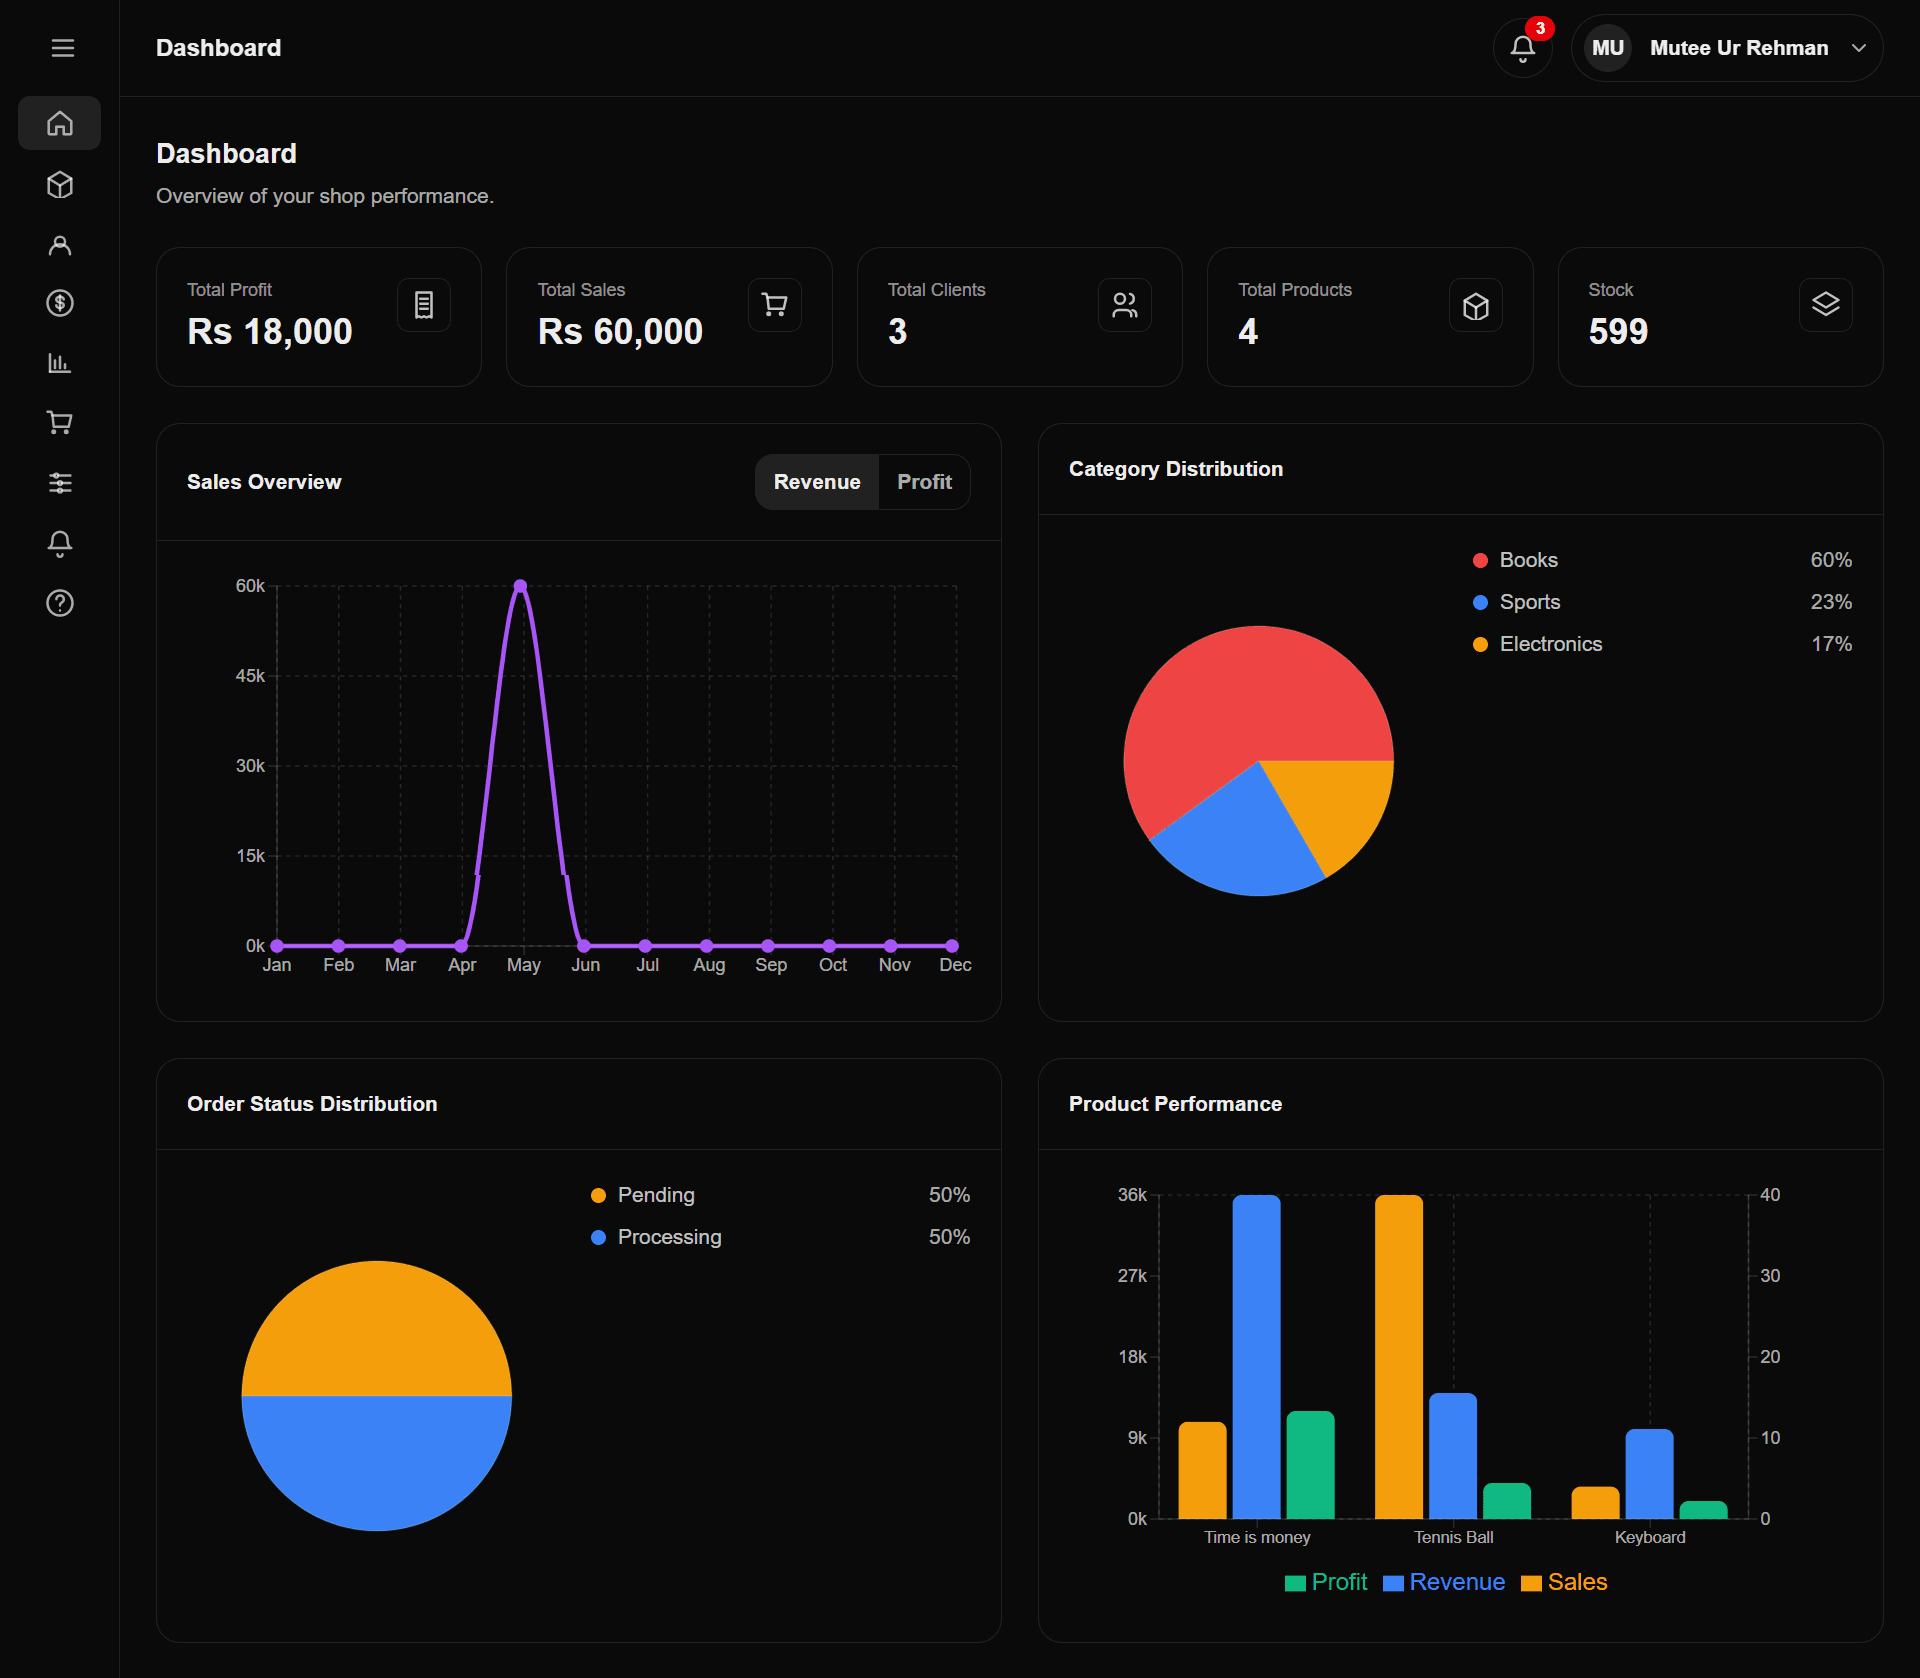This screenshot has width=1920, height=1678.
Task: Open the hamburger menu
Action: point(62,48)
